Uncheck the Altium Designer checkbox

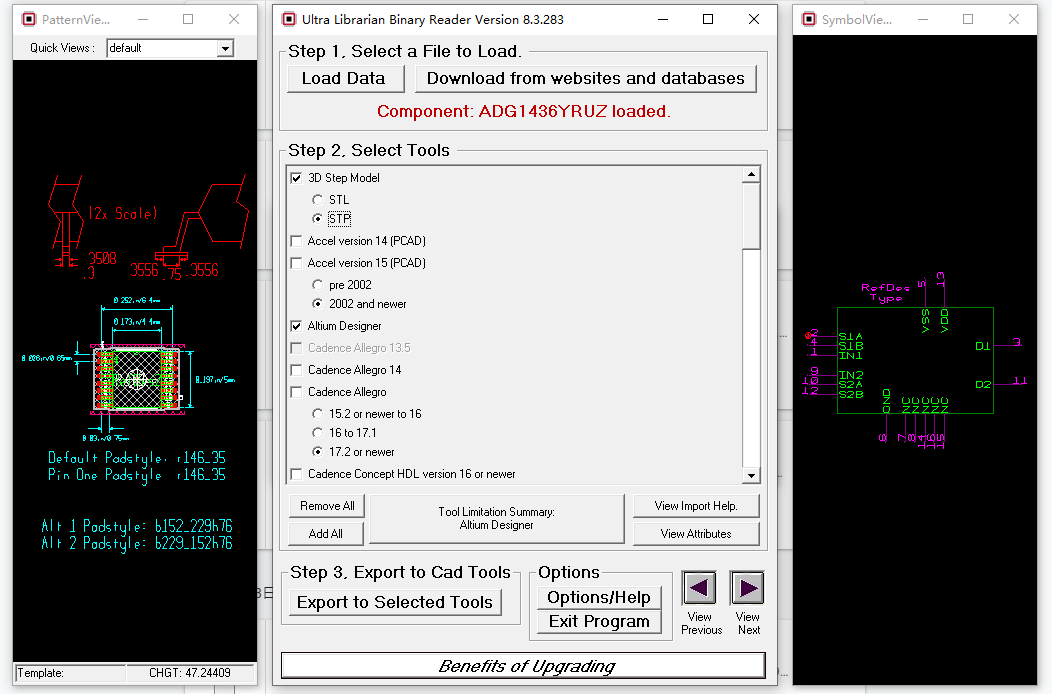tap(296, 326)
